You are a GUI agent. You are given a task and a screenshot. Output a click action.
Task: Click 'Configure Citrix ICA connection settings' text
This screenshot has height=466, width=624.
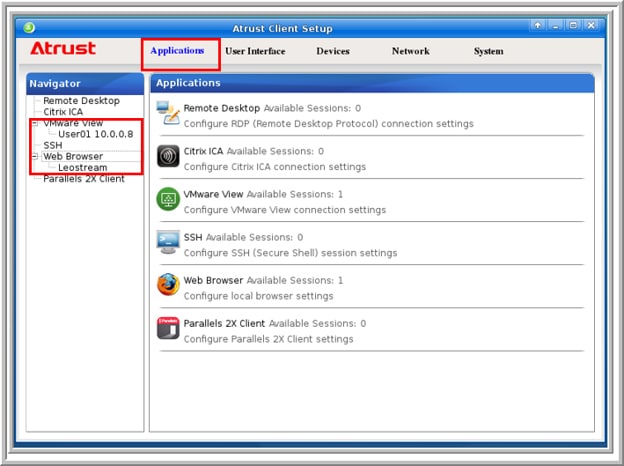click(275, 167)
